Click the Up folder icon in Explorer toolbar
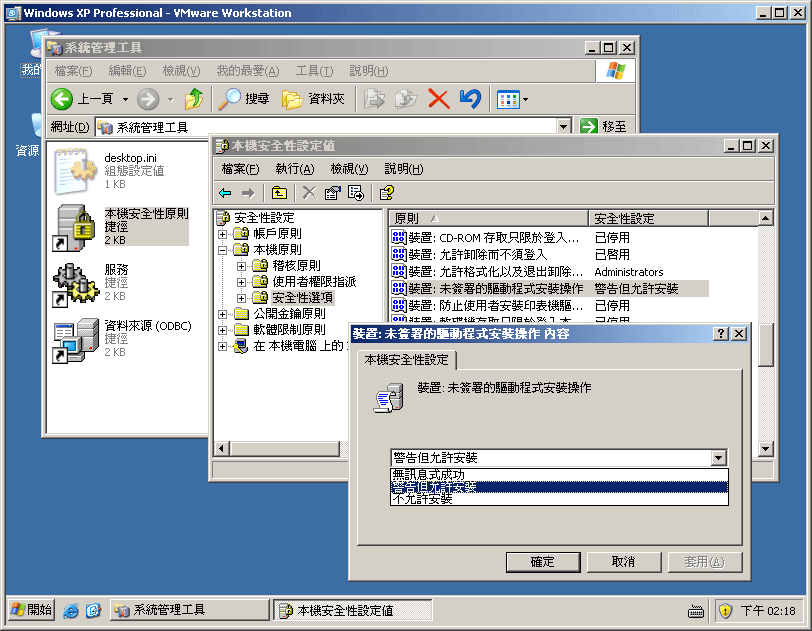Viewport: 812px width, 631px height. (x=194, y=99)
